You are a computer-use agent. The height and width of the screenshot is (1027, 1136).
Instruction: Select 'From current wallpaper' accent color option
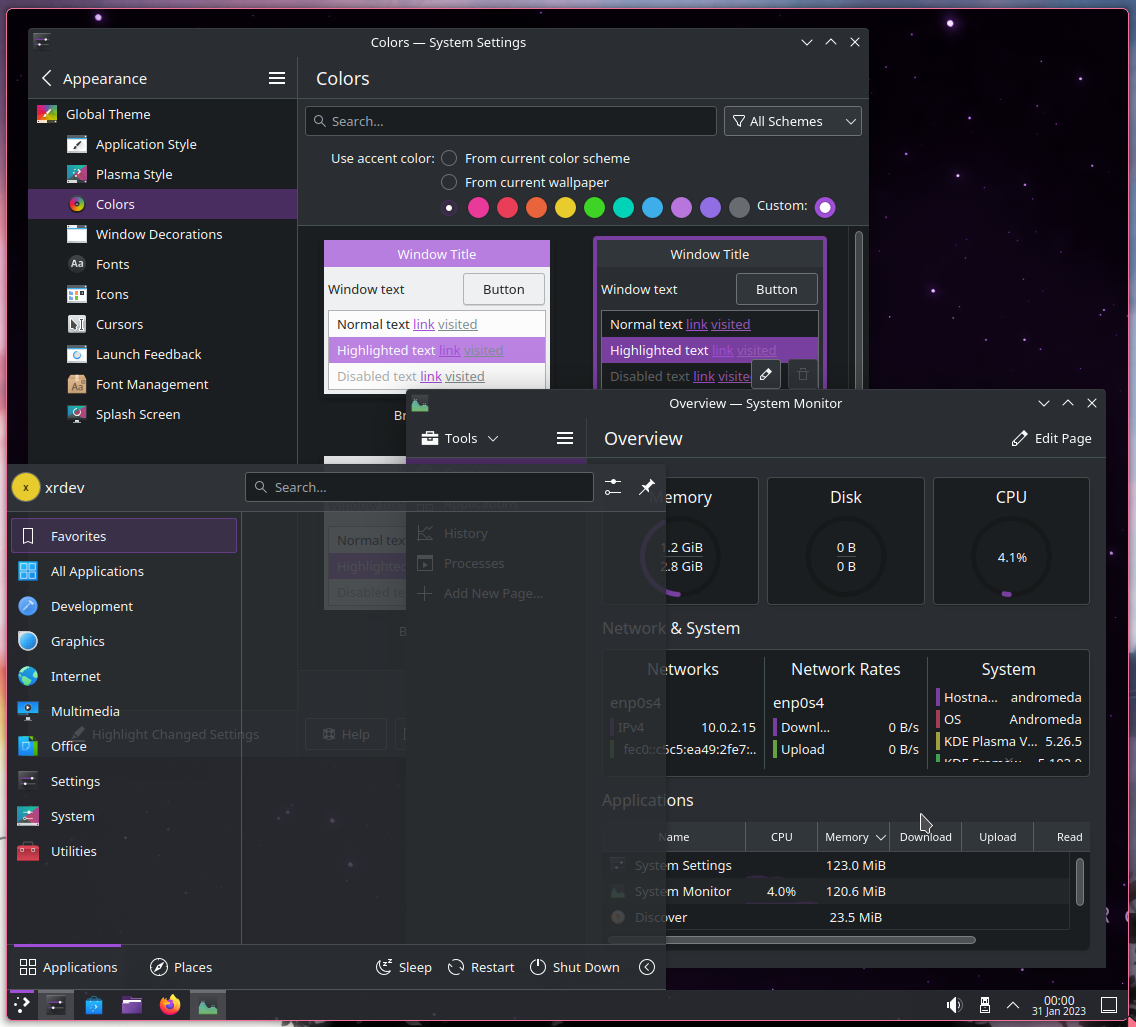point(448,182)
